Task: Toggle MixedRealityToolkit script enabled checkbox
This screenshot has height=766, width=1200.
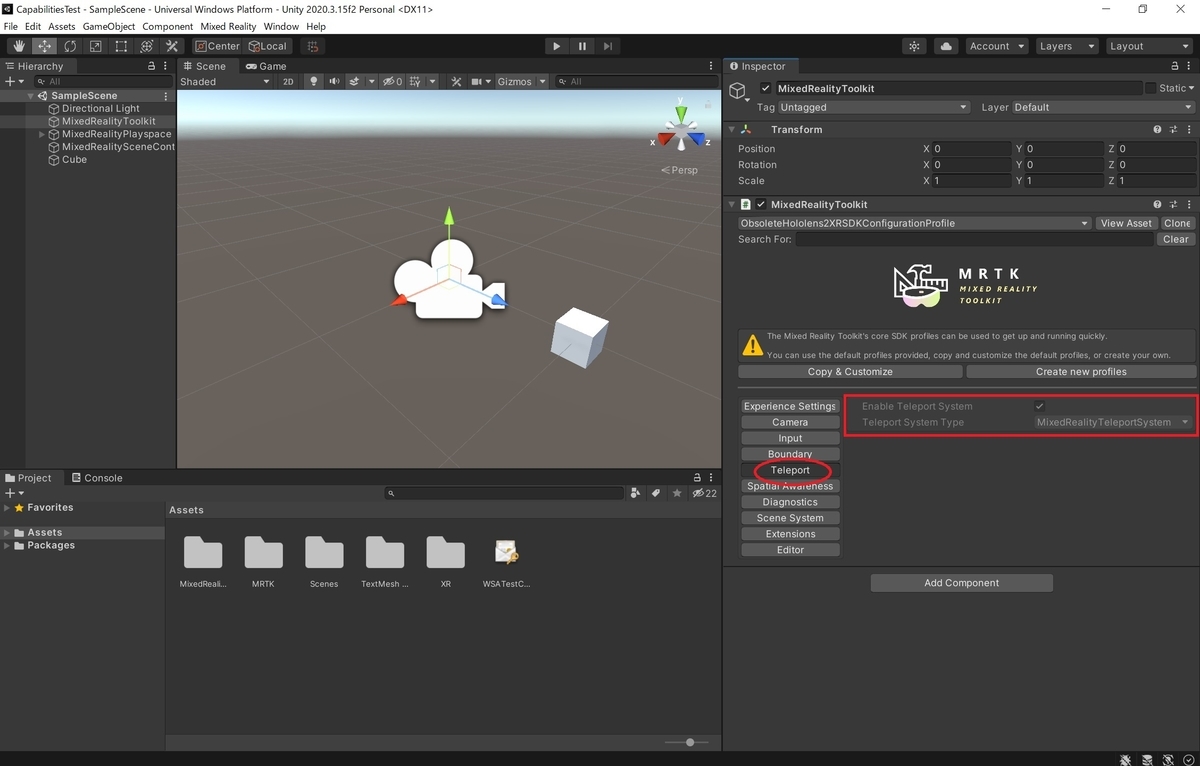Action: (x=761, y=204)
